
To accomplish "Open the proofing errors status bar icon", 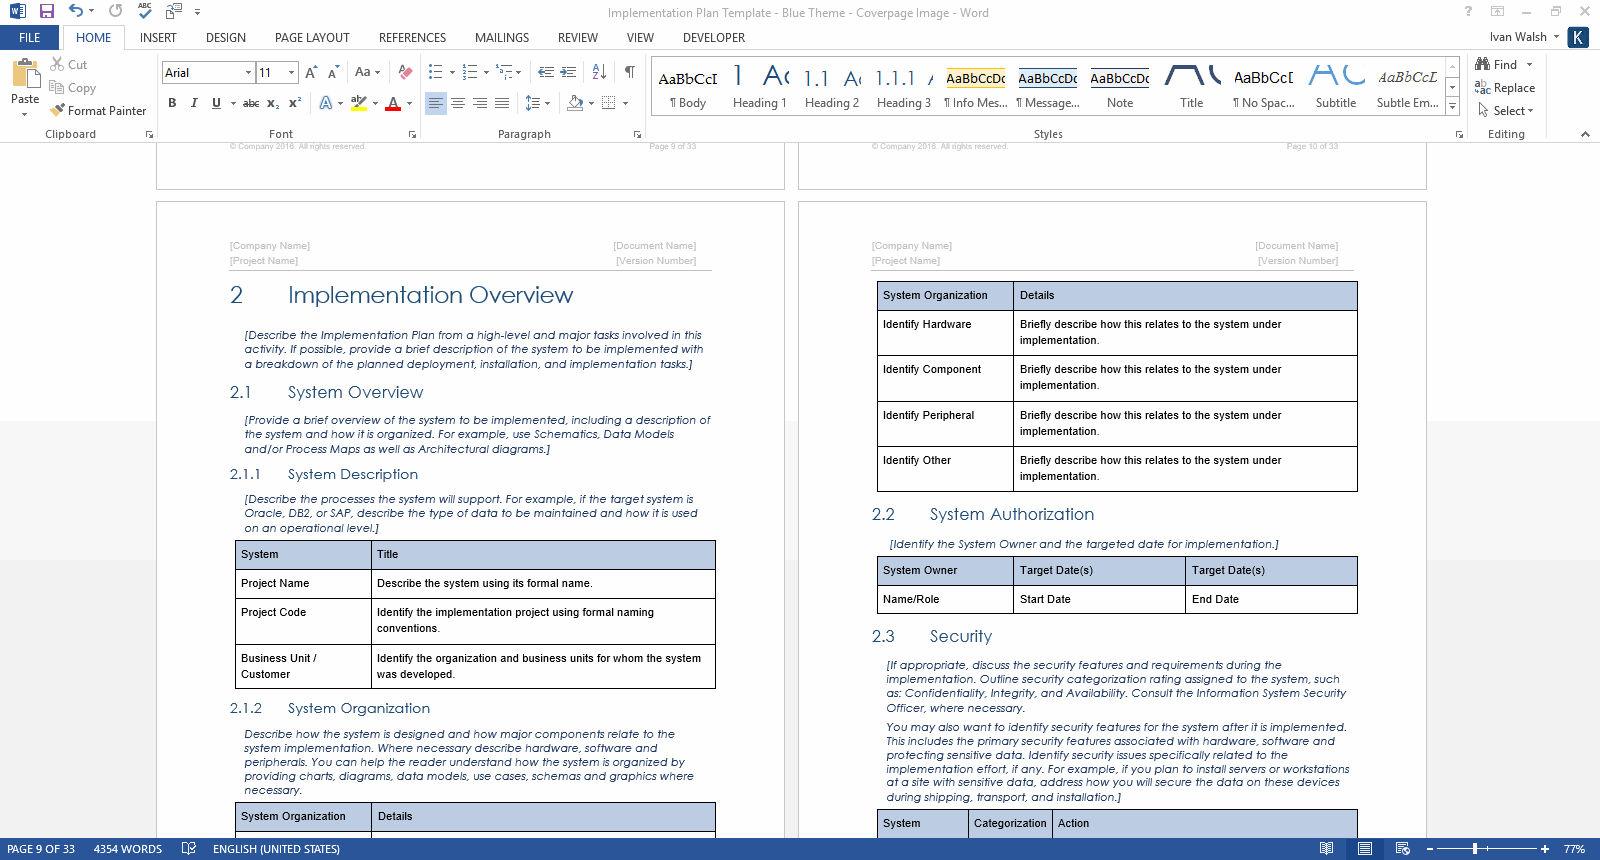I will point(189,849).
